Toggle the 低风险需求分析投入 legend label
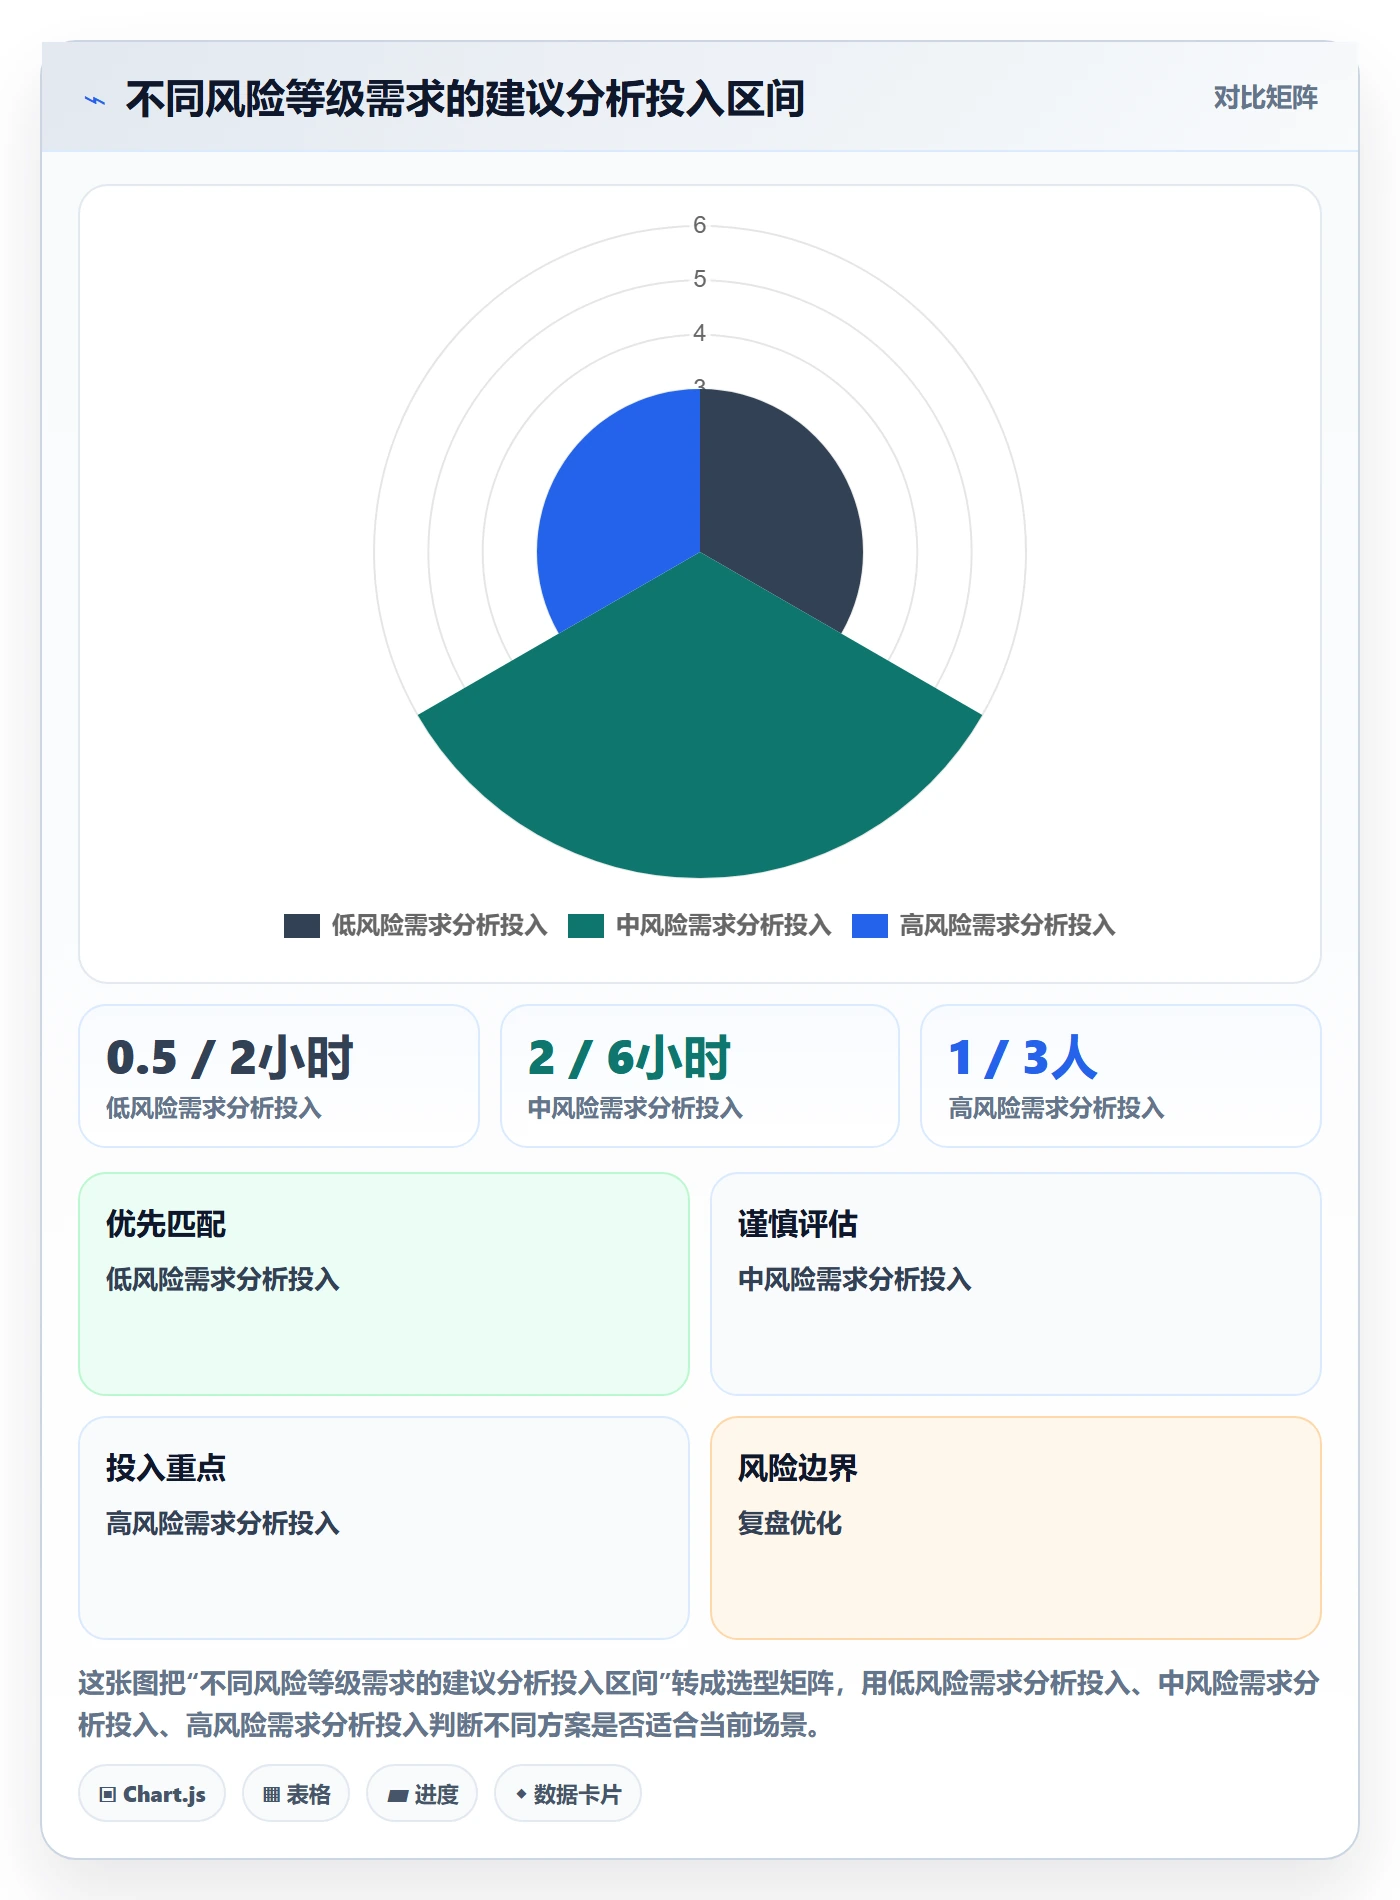 [x=440, y=925]
